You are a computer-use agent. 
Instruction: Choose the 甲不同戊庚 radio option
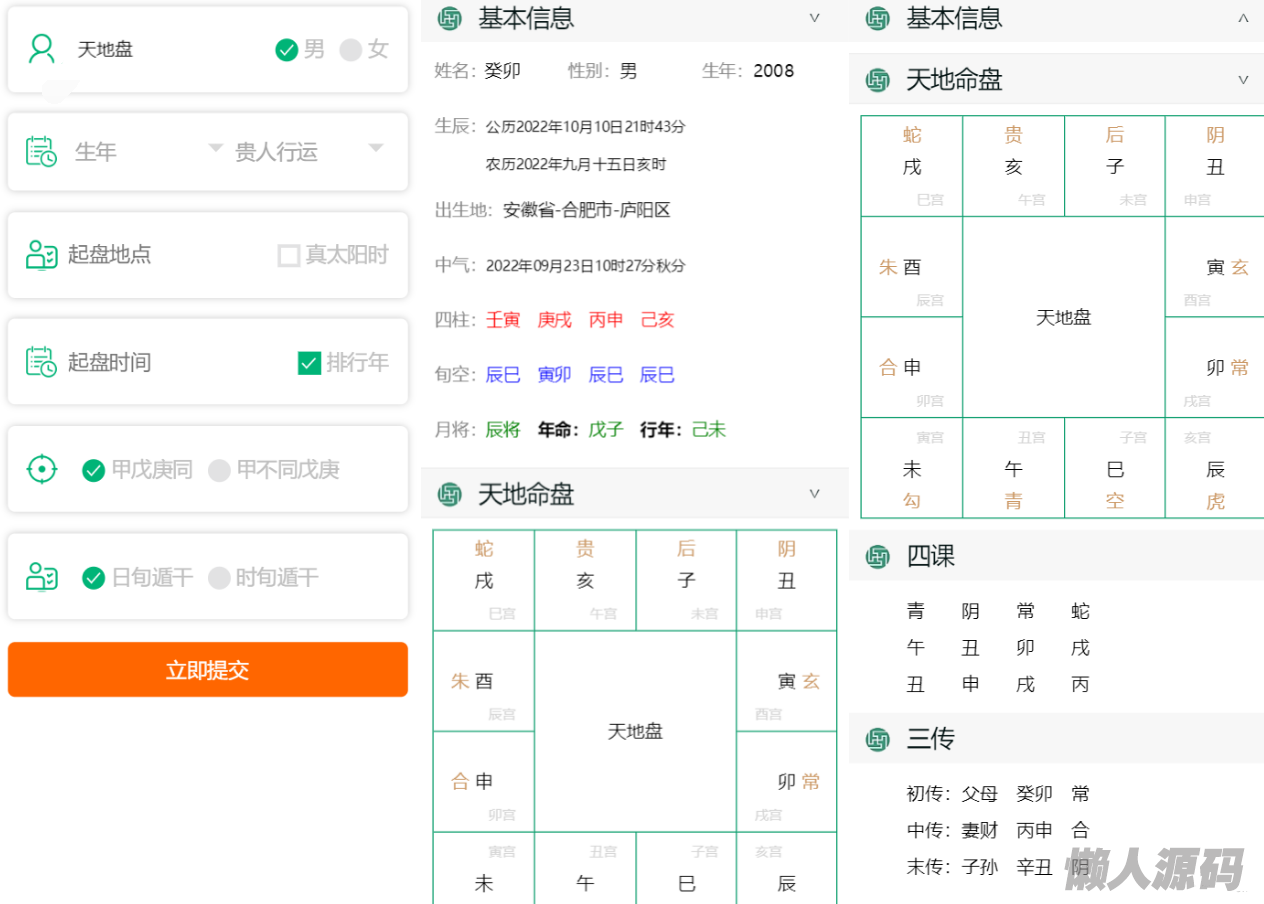[x=219, y=470]
